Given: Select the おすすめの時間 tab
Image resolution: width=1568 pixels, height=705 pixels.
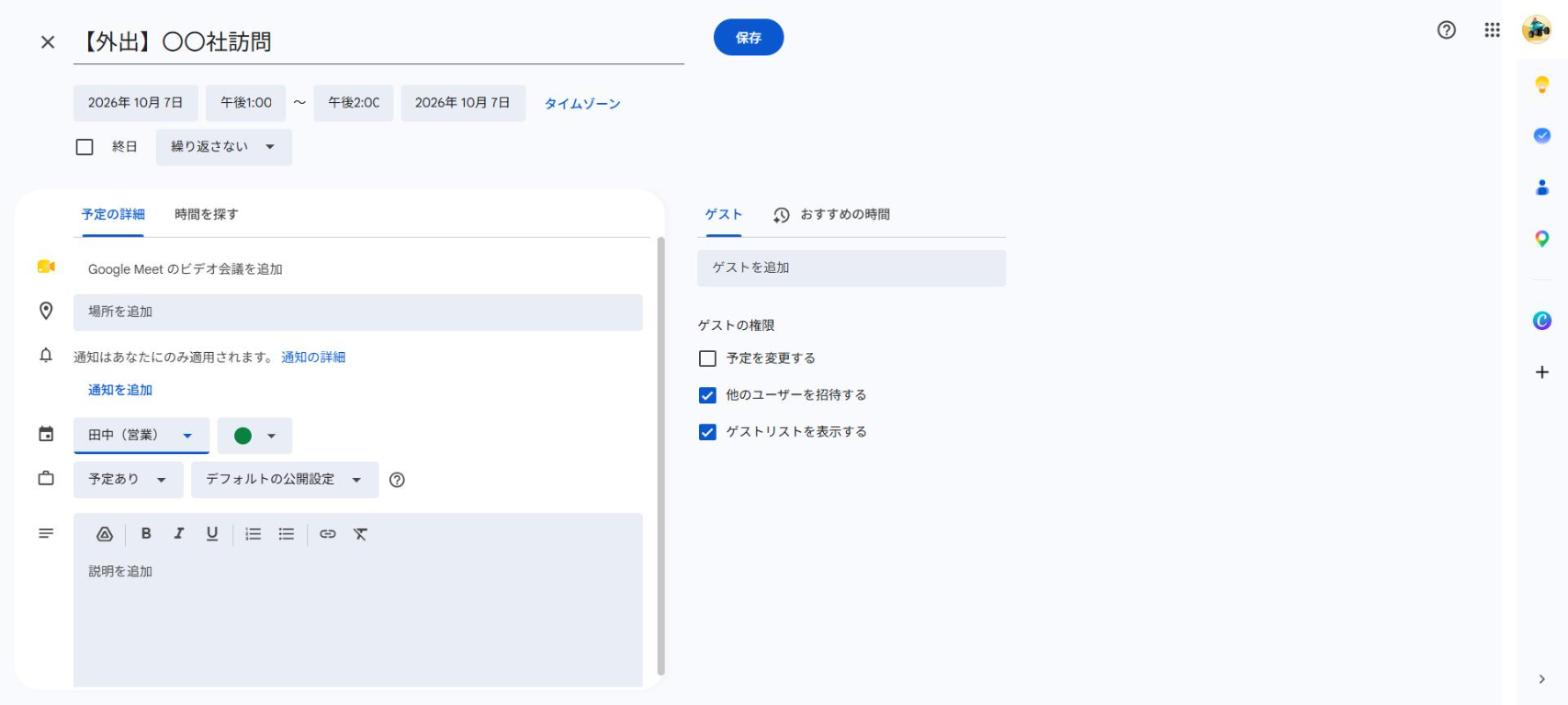Looking at the screenshot, I should click(x=831, y=214).
